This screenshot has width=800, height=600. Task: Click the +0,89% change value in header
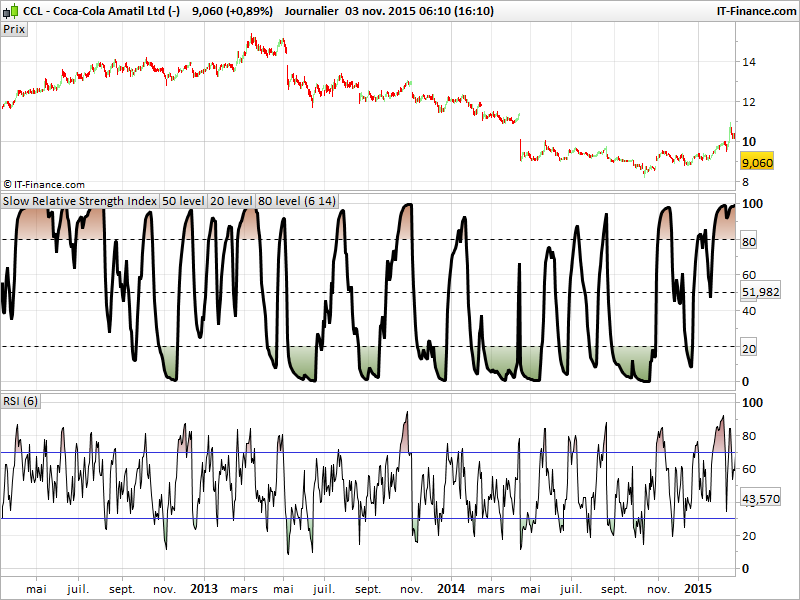pos(248,11)
